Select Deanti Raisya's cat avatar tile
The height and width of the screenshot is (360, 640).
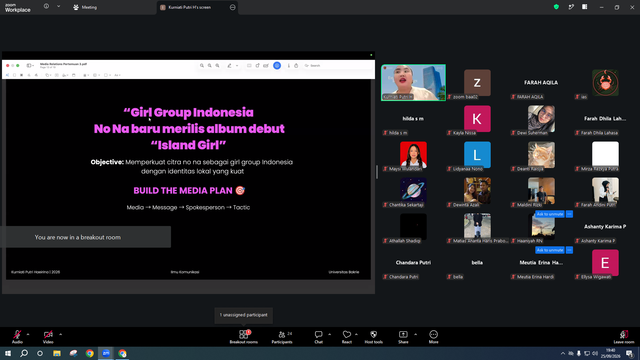click(541, 155)
